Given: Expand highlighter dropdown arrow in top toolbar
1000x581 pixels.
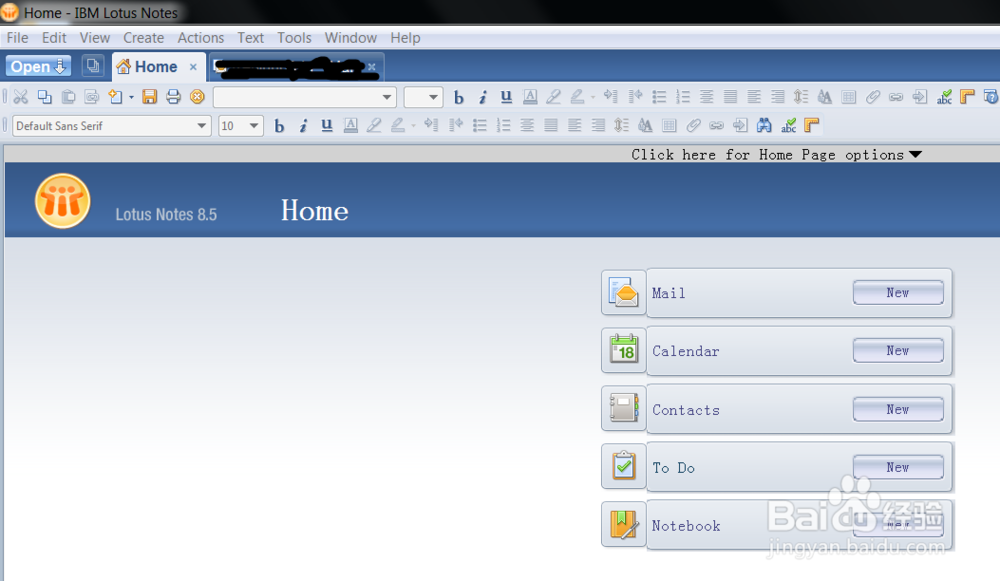Looking at the screenshot, I should pos(592,98).
